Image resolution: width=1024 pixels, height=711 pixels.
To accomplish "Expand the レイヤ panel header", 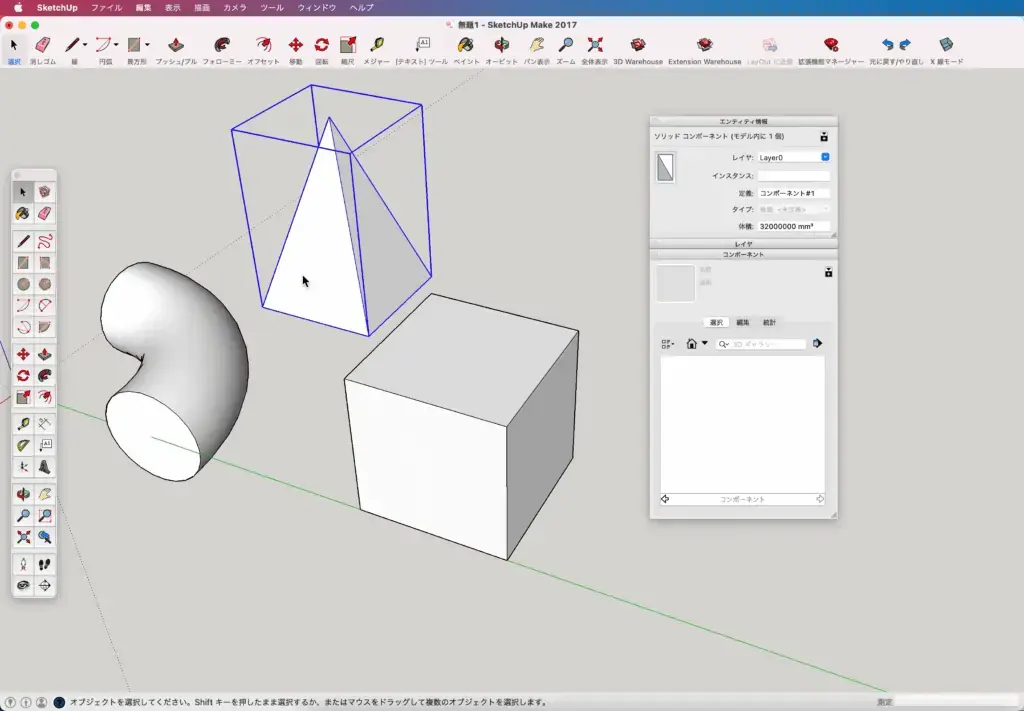I will 743,244.
